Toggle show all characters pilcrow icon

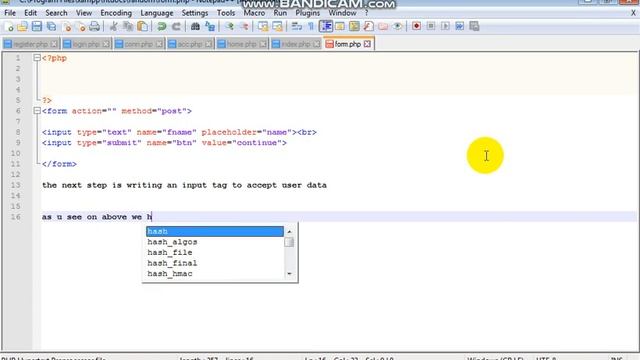[311, 27]
